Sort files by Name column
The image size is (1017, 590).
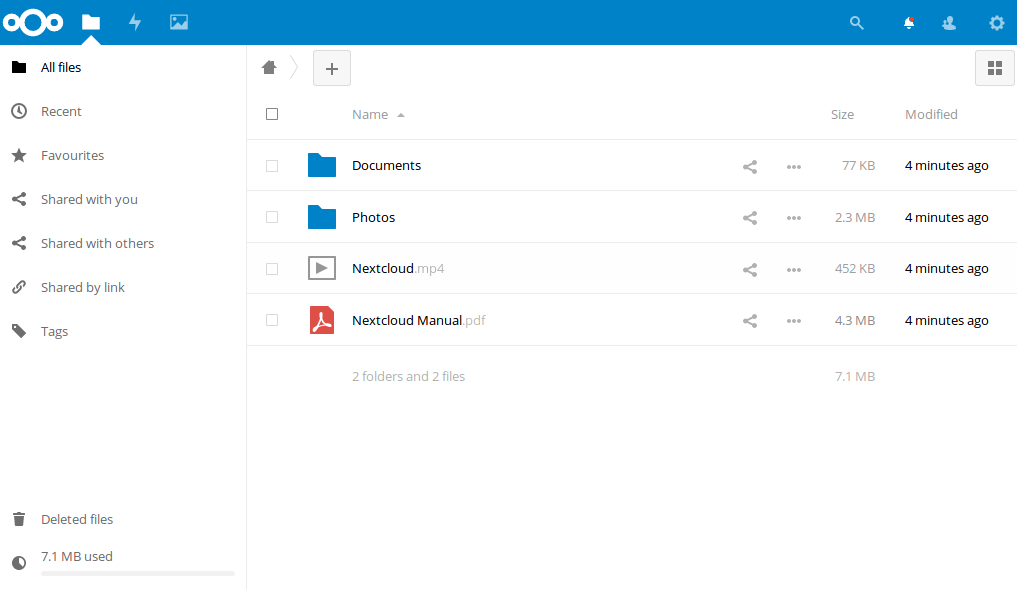coord(370,115)
